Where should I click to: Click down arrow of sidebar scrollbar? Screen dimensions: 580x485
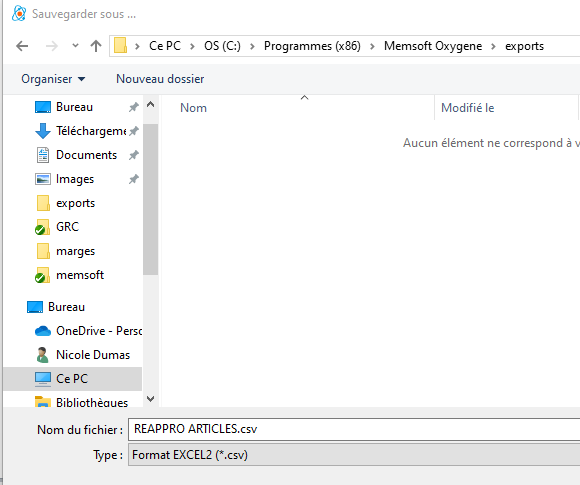click(x=151, y=399)
